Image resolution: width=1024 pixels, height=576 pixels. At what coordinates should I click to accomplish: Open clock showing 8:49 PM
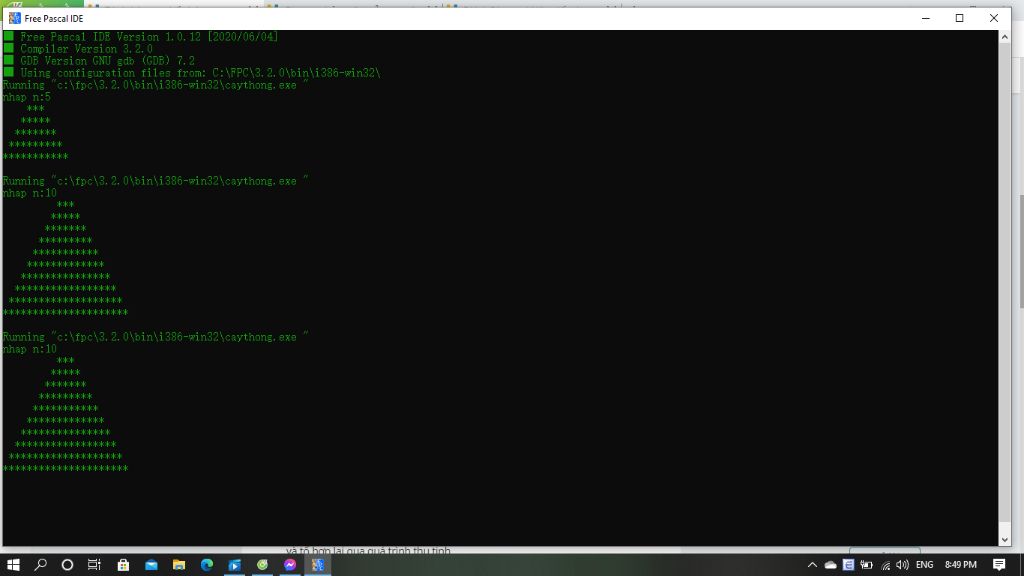(x=961, y=565)
